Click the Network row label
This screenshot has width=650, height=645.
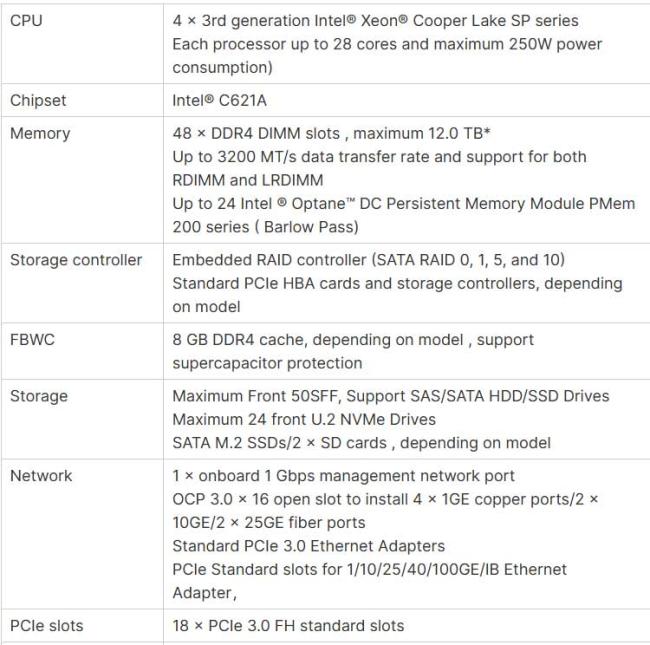(x=41, y=475)
